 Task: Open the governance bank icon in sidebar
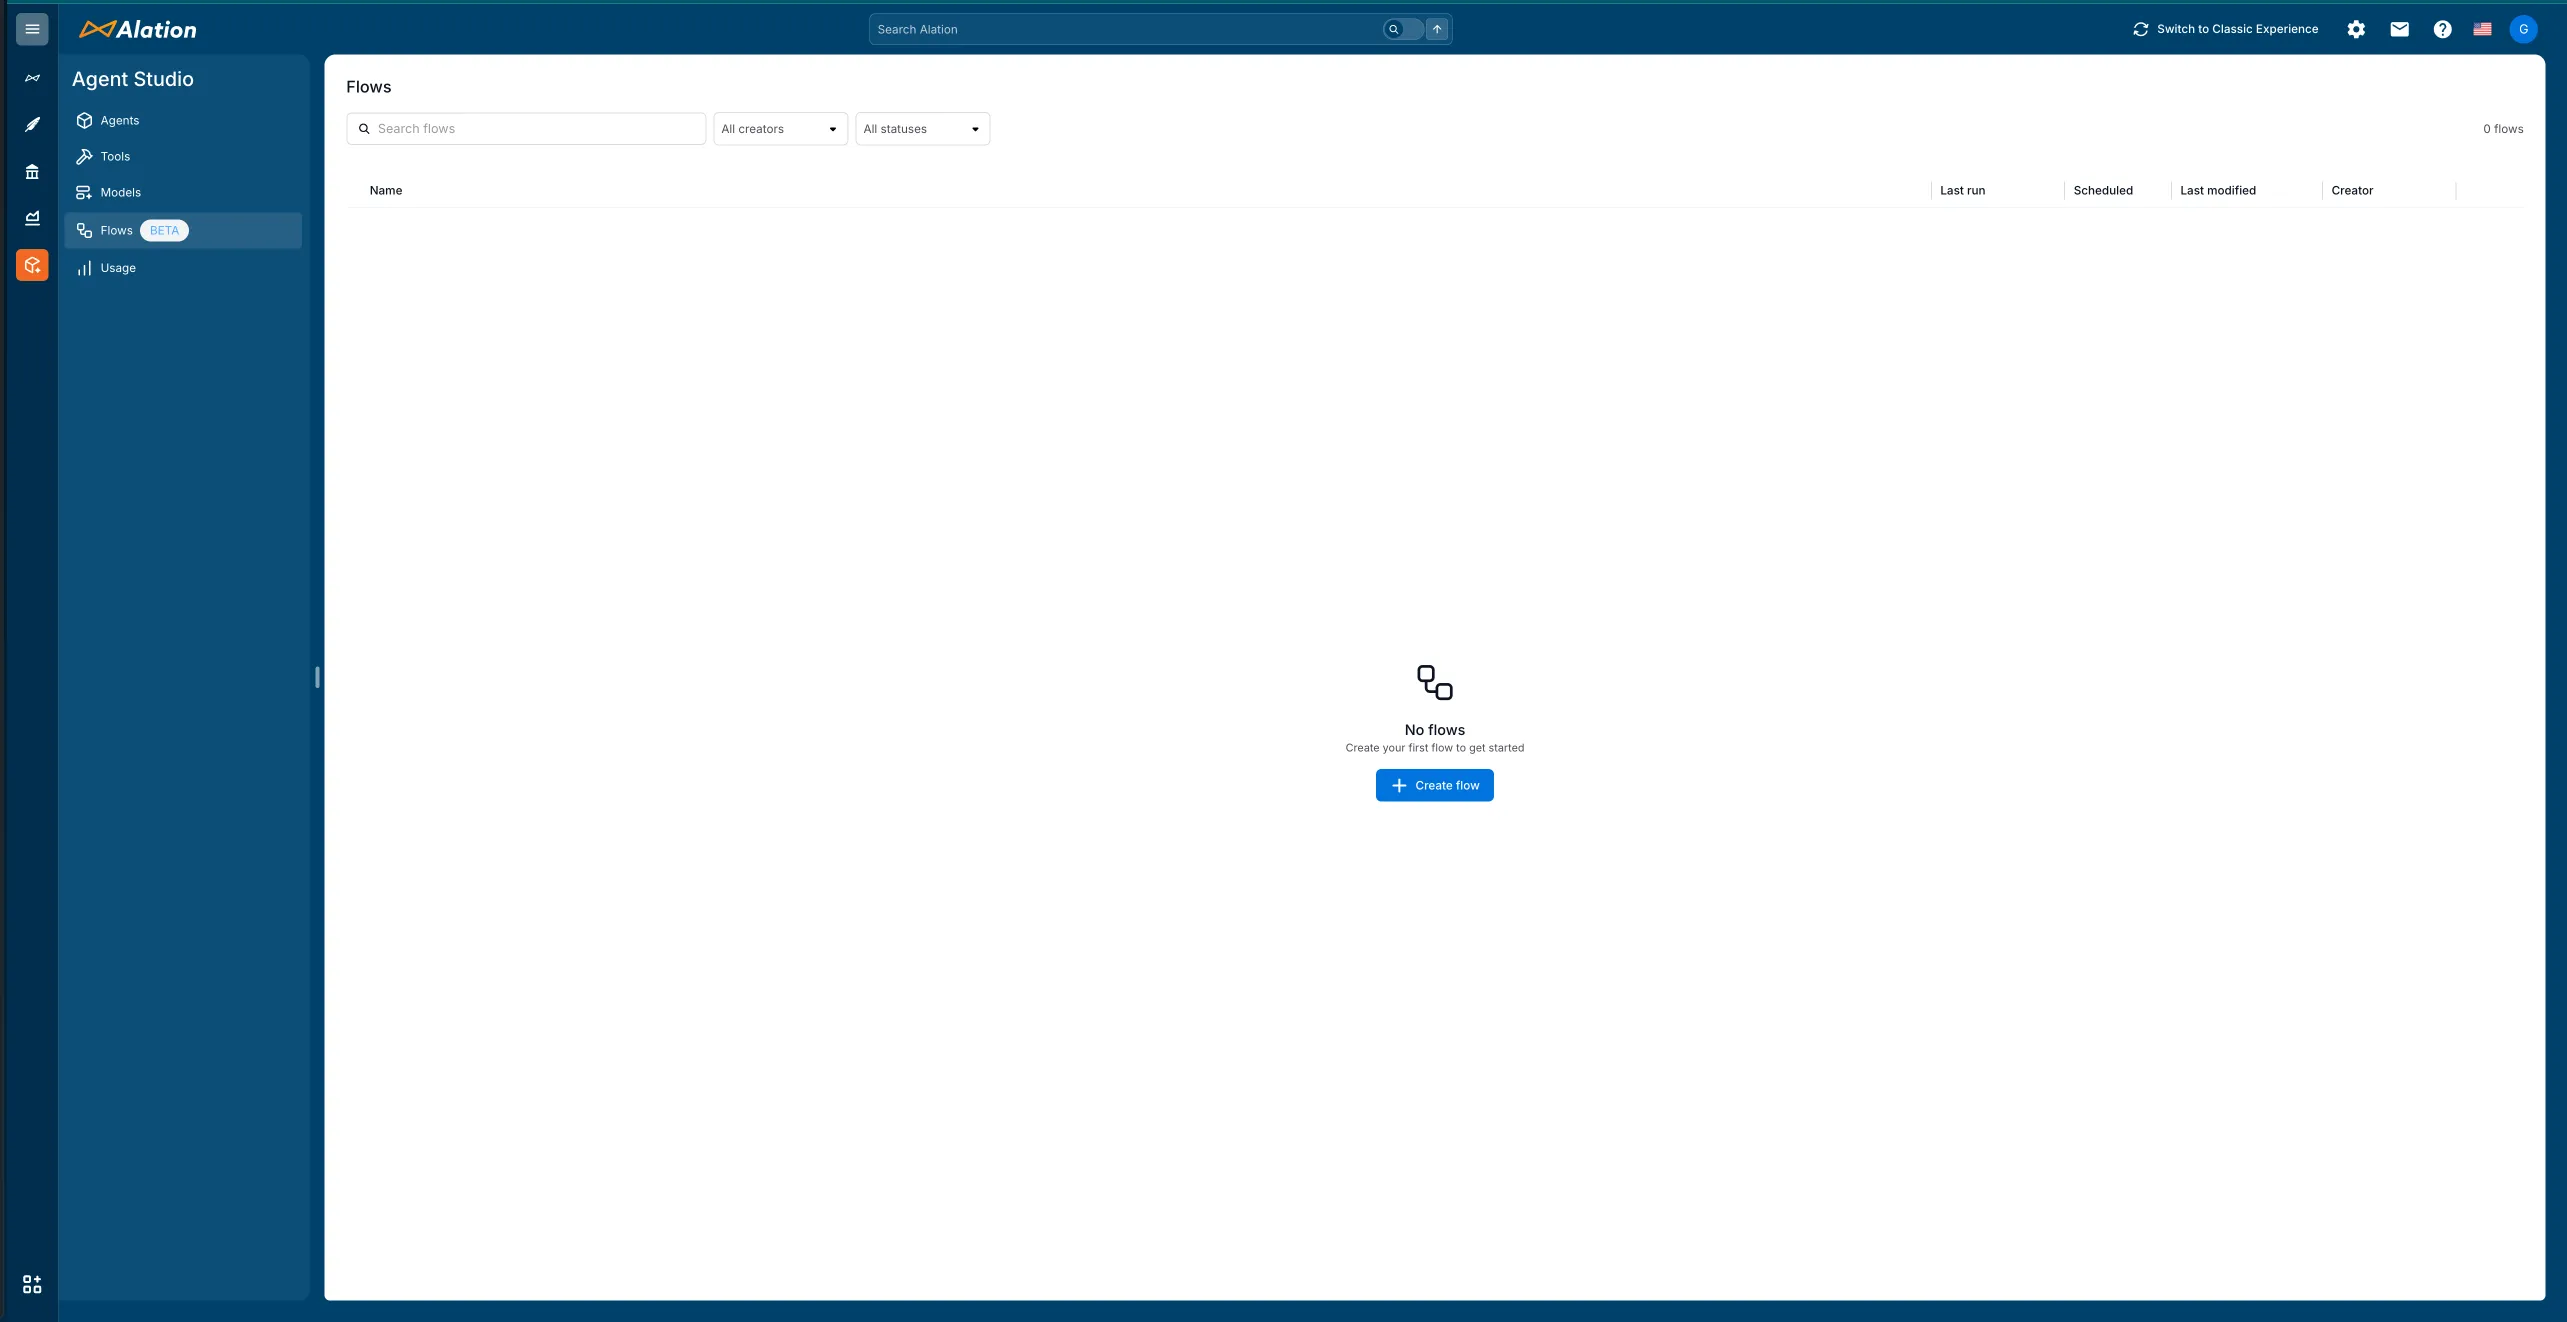click(31, 171)
